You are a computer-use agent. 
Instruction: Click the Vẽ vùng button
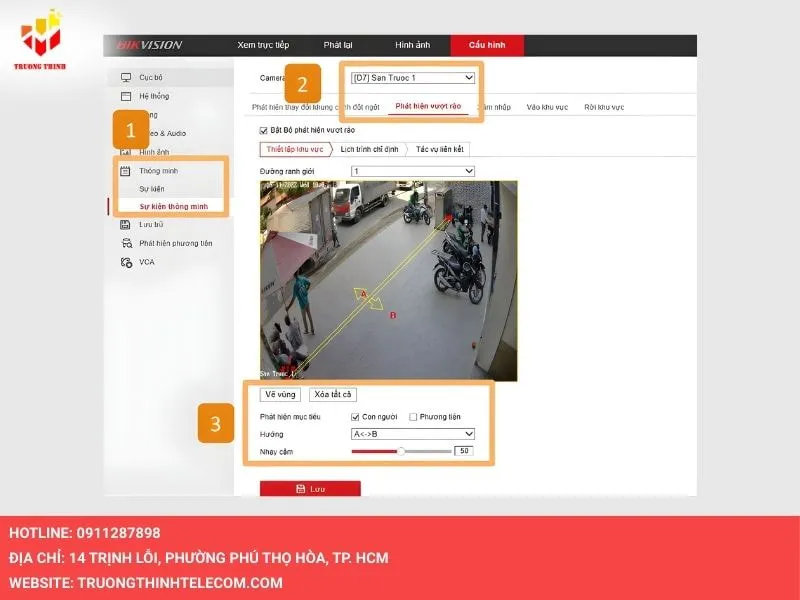click(x=280, y=395)
